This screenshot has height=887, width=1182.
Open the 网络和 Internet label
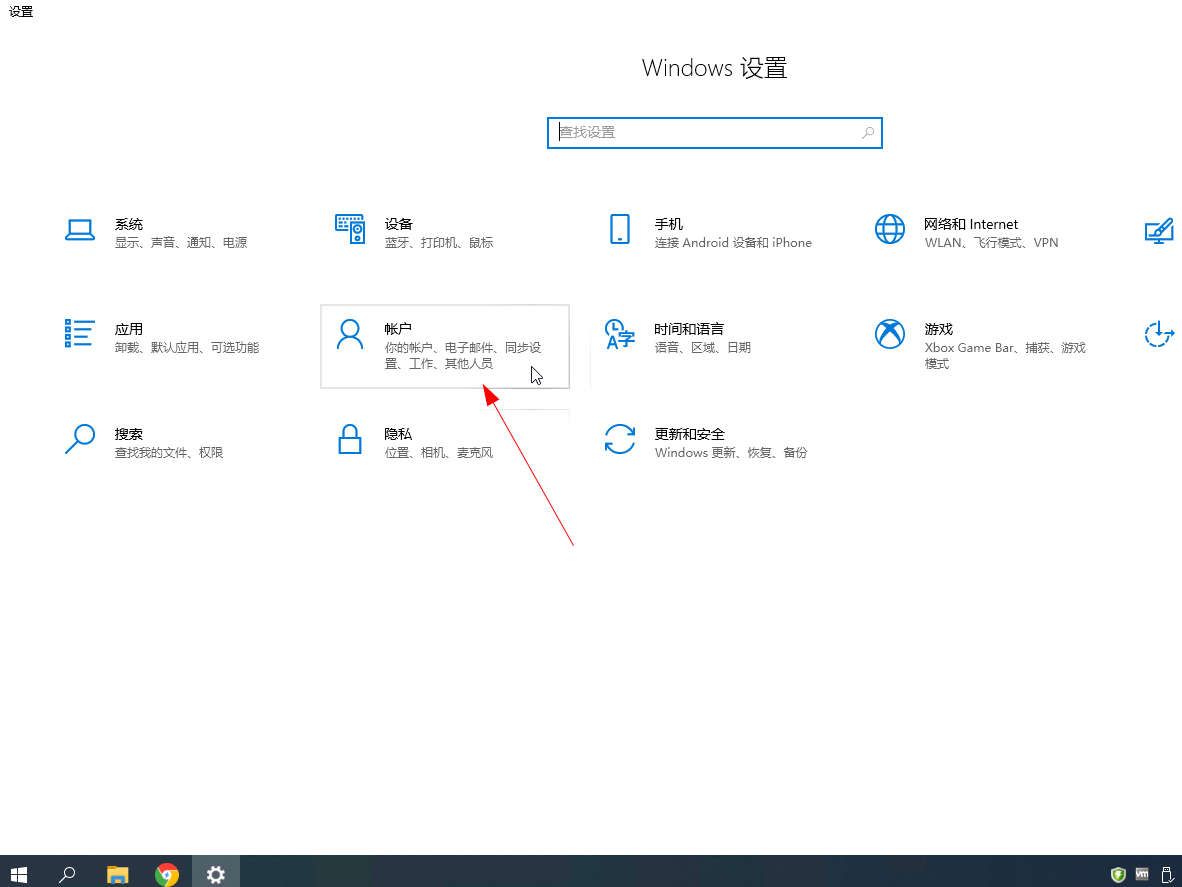coord(971,224)
